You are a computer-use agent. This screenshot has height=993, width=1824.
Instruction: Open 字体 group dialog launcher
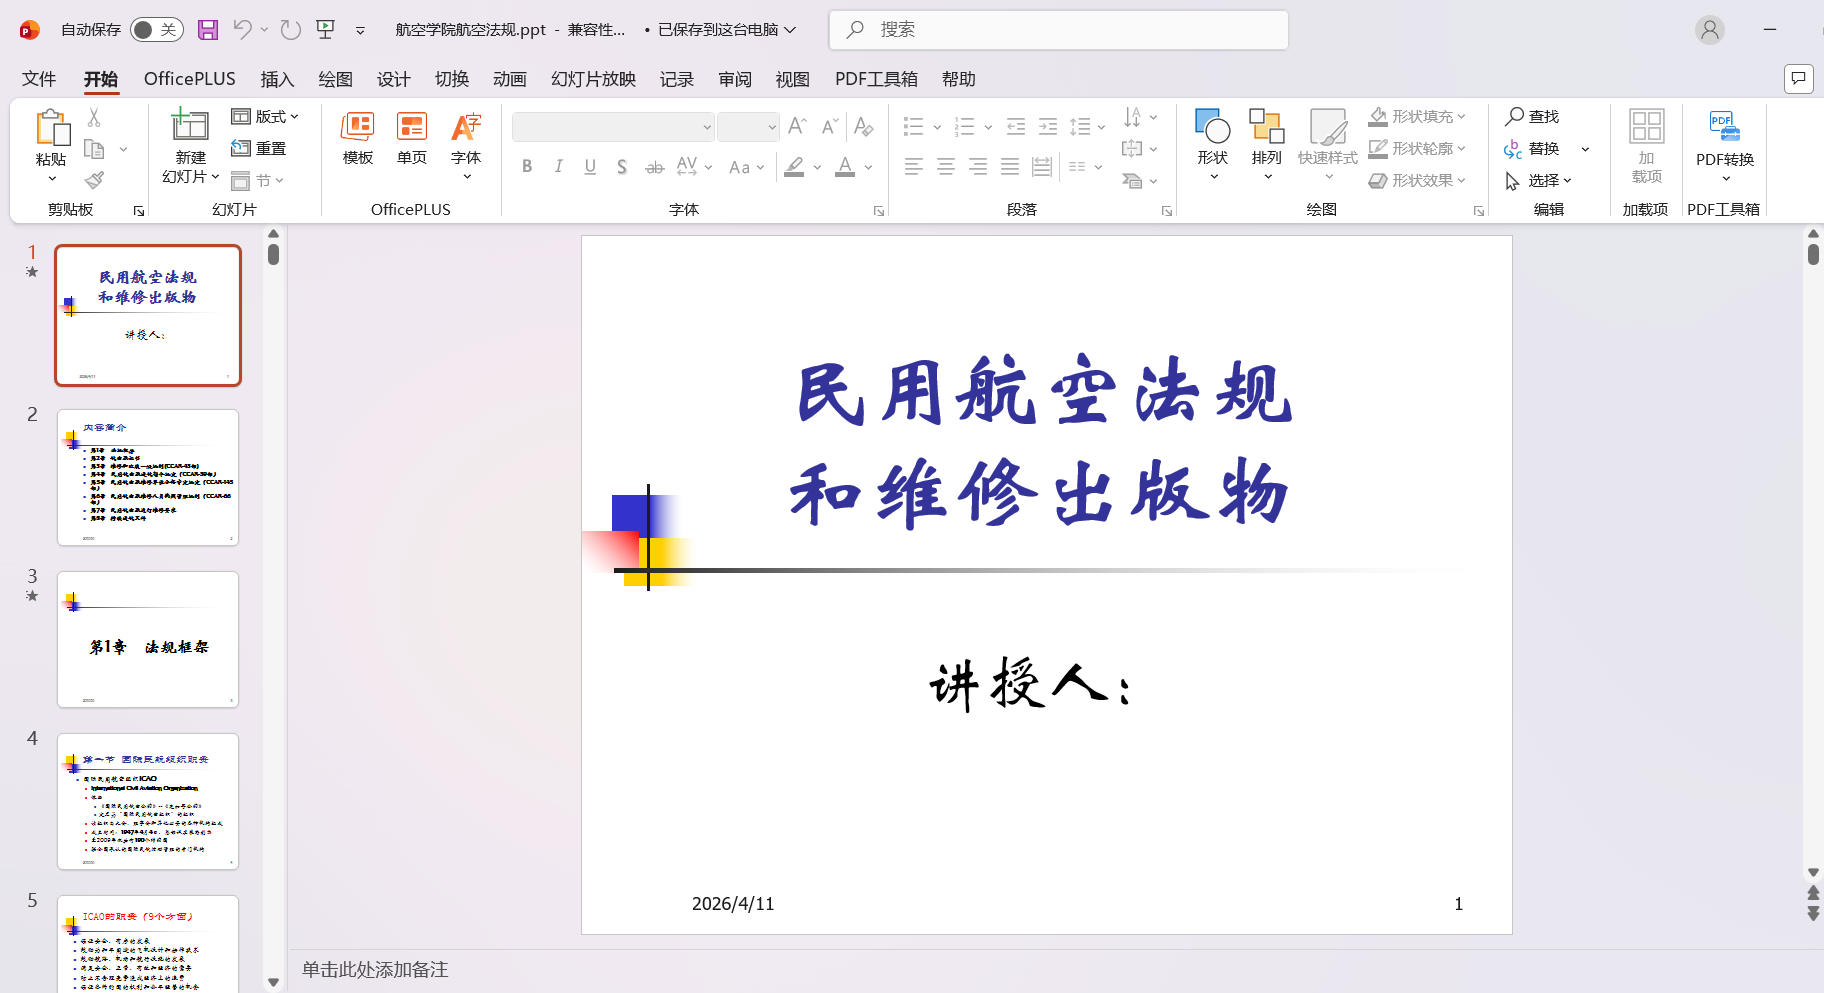[879, 211]
